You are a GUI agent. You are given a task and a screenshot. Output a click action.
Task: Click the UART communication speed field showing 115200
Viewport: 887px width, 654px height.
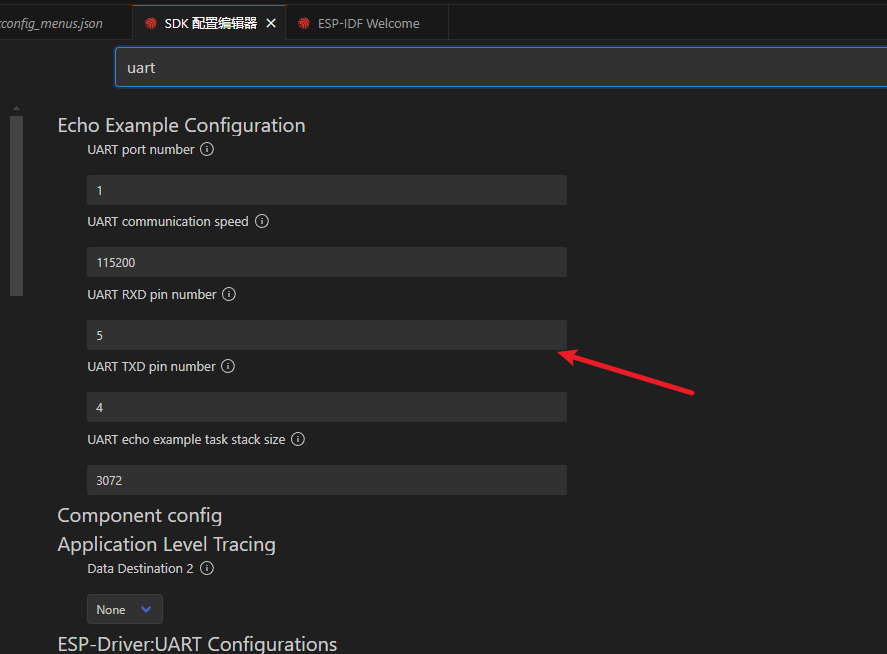coord(327,263)
